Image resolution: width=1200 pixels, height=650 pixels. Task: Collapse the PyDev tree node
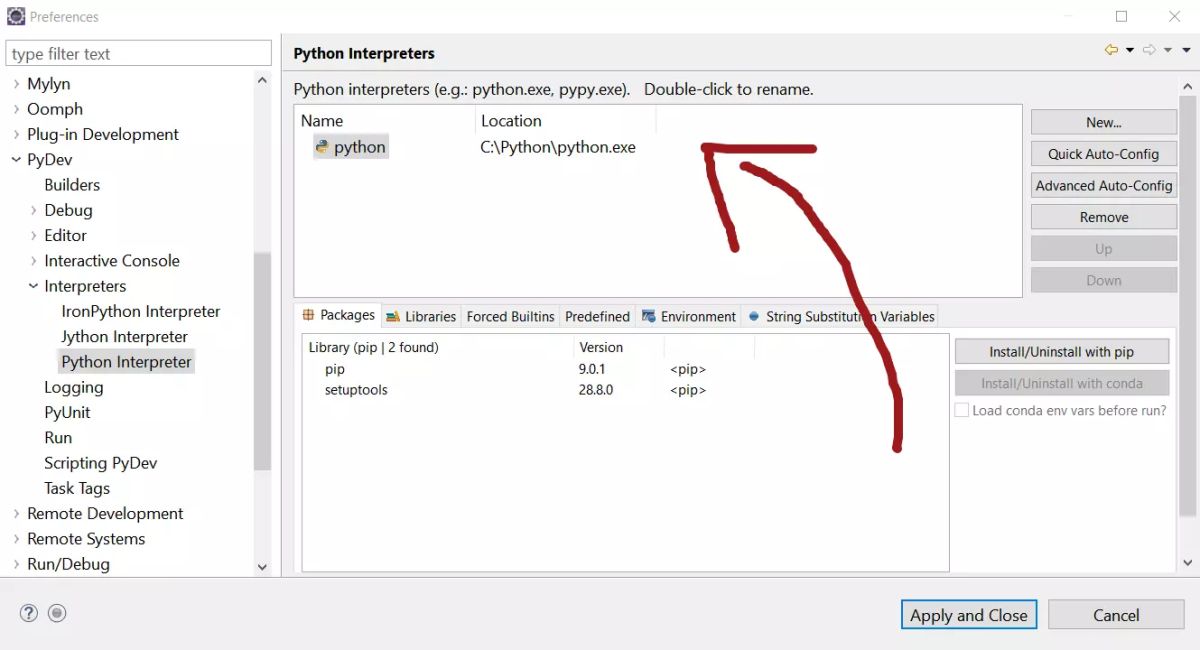16,159
